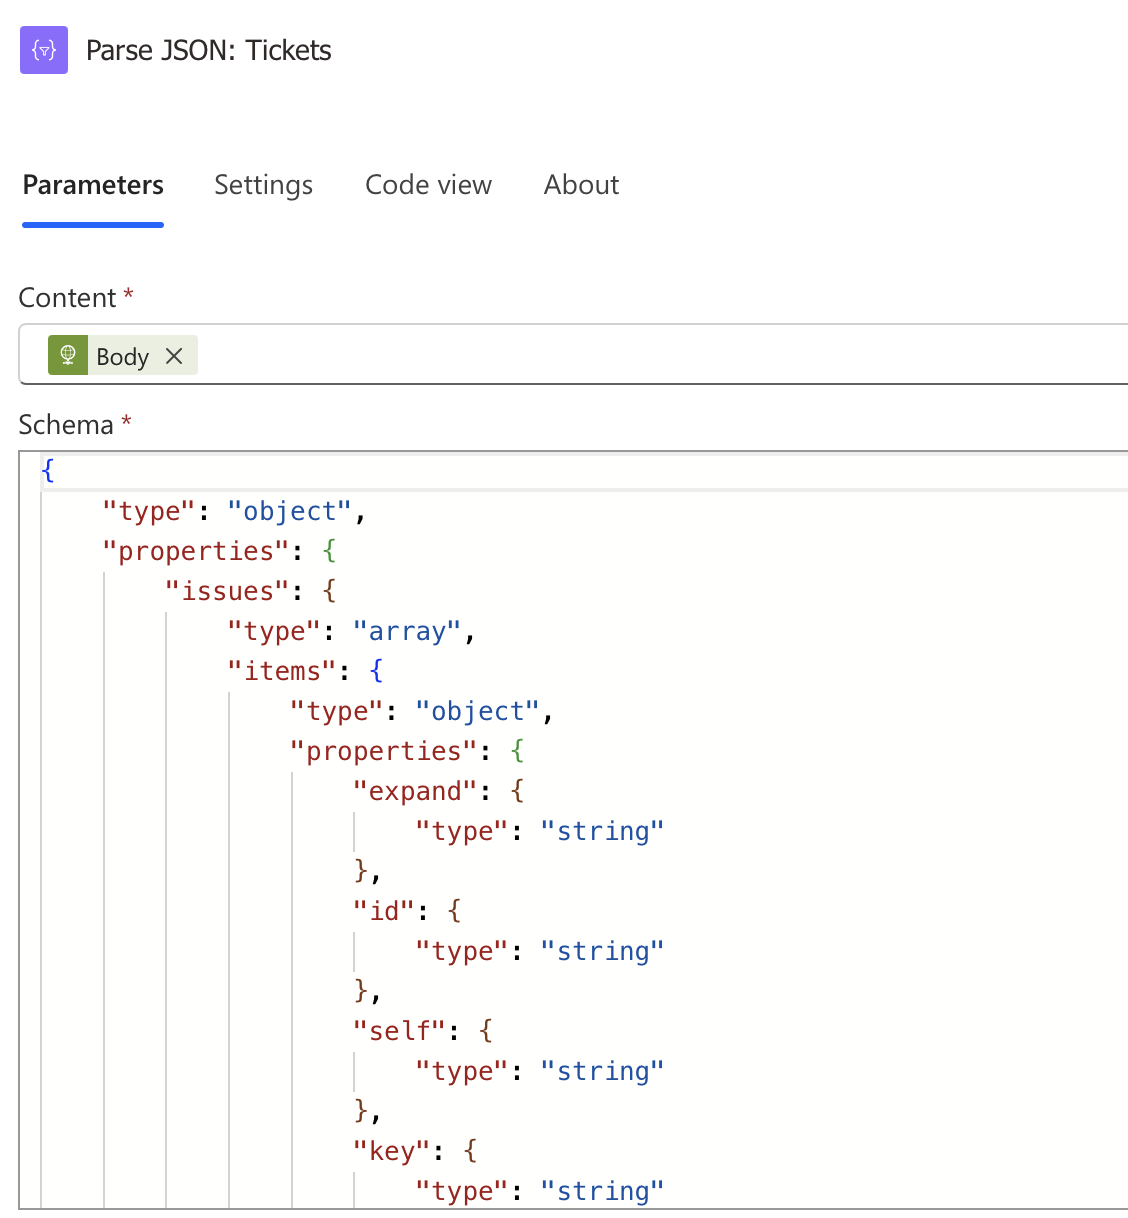Click "object" value under items
The width and height of the screenshot is (1128, 1218).
477,711
